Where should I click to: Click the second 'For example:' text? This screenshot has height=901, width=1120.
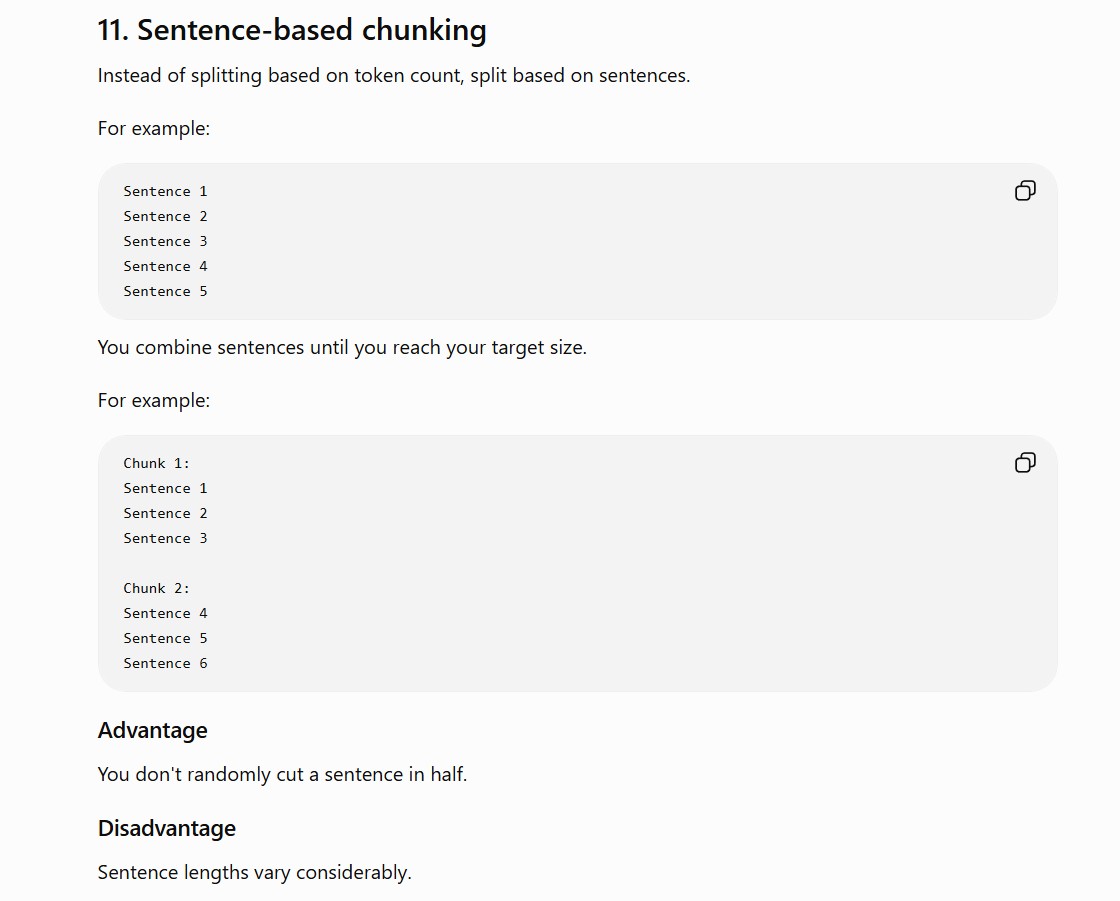[154, 401]
